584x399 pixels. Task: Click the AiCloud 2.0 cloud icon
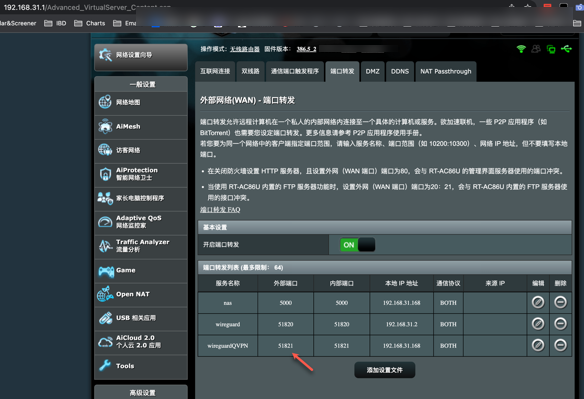[105, 342]
